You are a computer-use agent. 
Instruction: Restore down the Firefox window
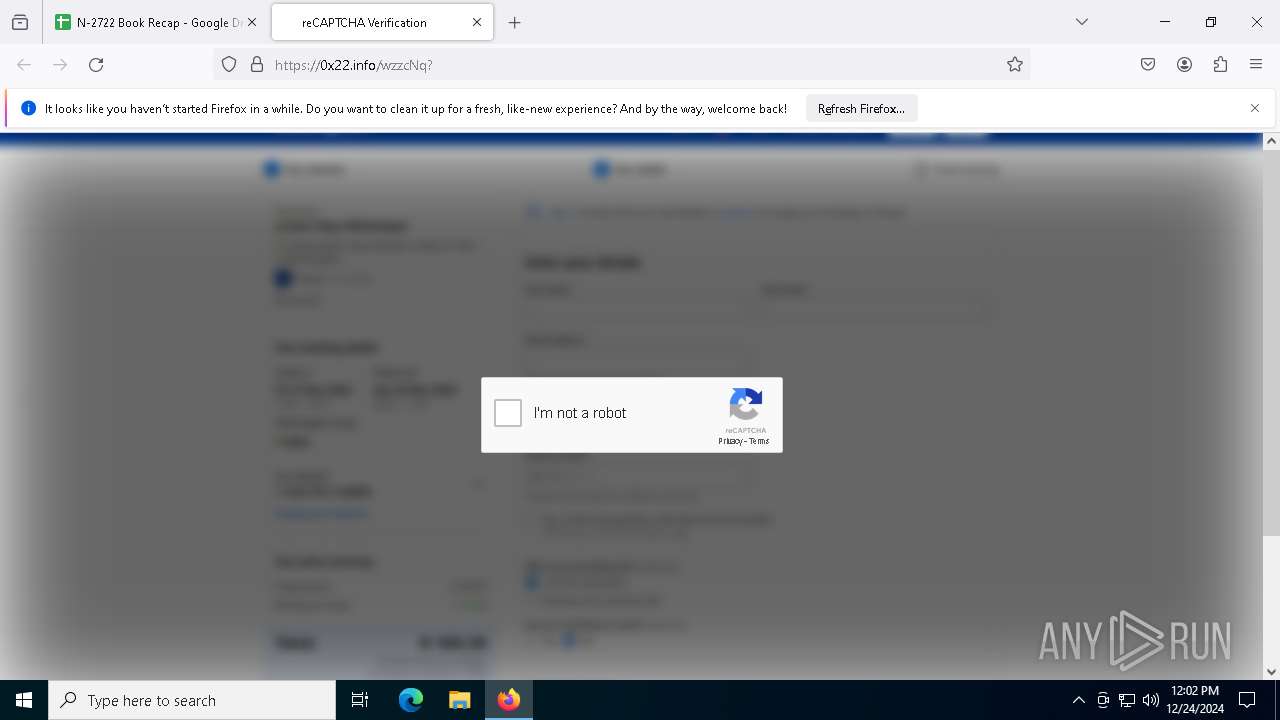coord(1211,22)
